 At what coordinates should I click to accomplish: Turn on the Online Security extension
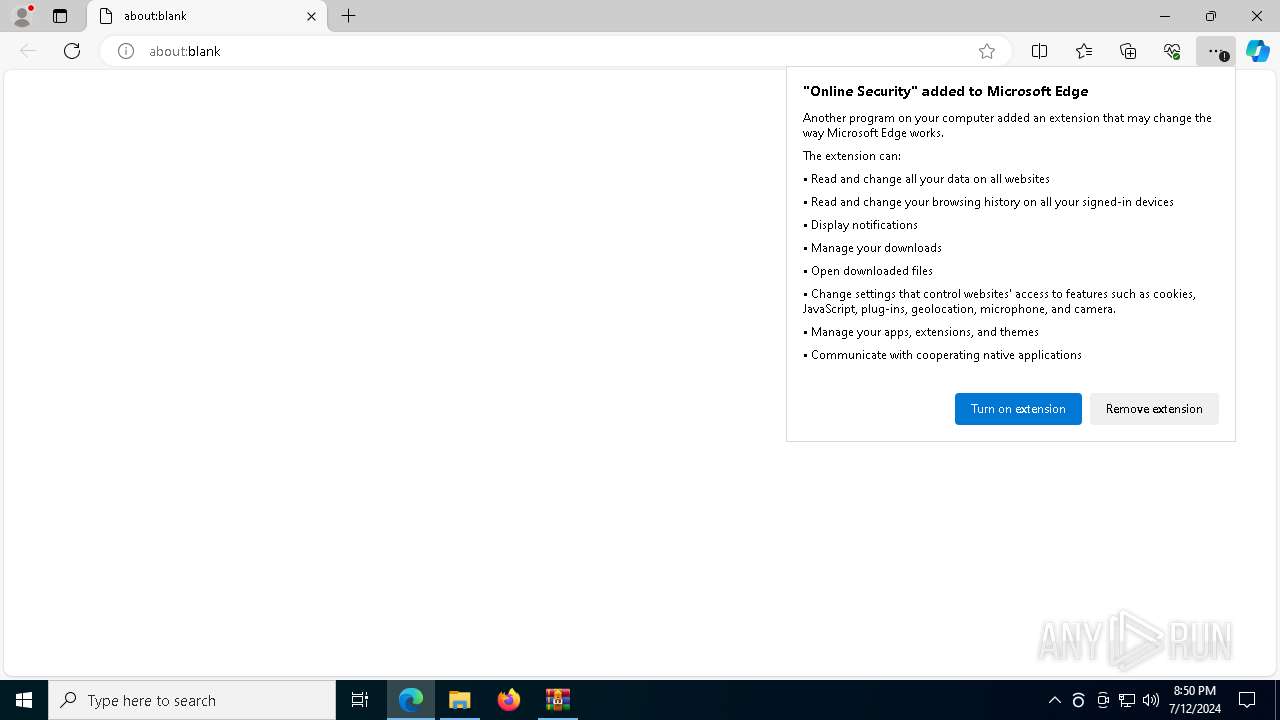coord(1018,409)
